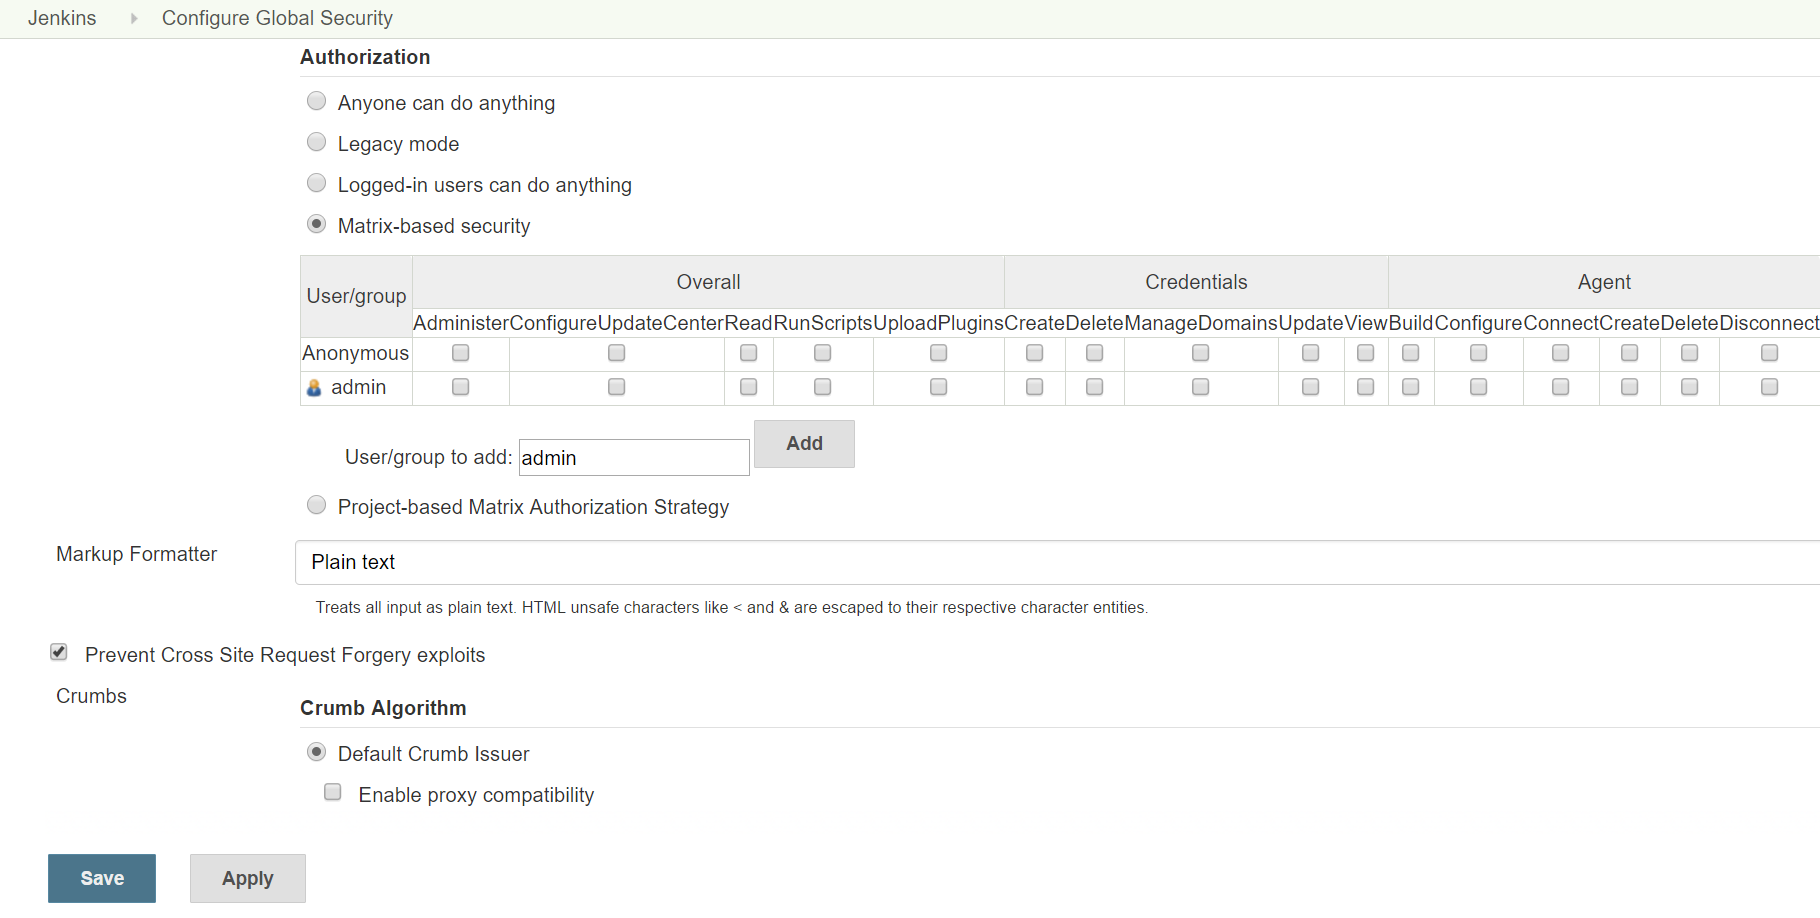Grant Agent Delete permission to admin
Image resolution: width=1820 pixels, height=918 pixels.
tap(1690, 387)
